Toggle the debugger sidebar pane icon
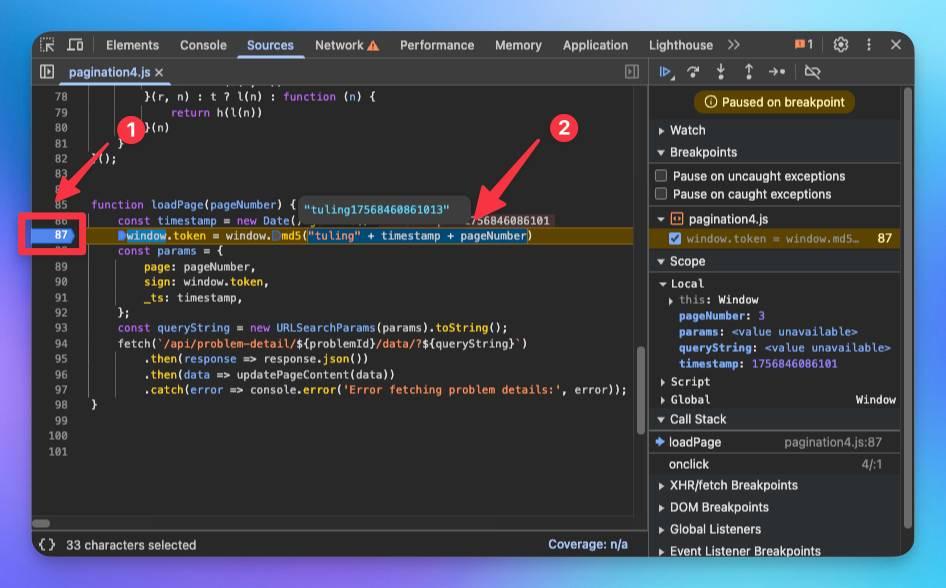This screenshot has height=588, width=946. tap(632, 72)
